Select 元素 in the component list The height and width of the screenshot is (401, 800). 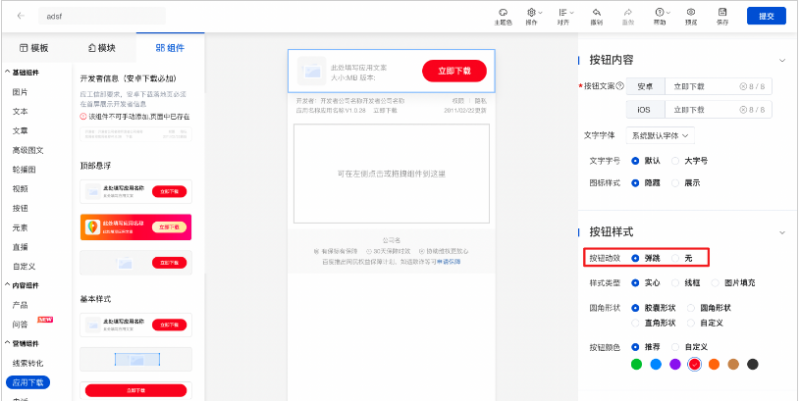pyautogui.click(x=20, y=228)
